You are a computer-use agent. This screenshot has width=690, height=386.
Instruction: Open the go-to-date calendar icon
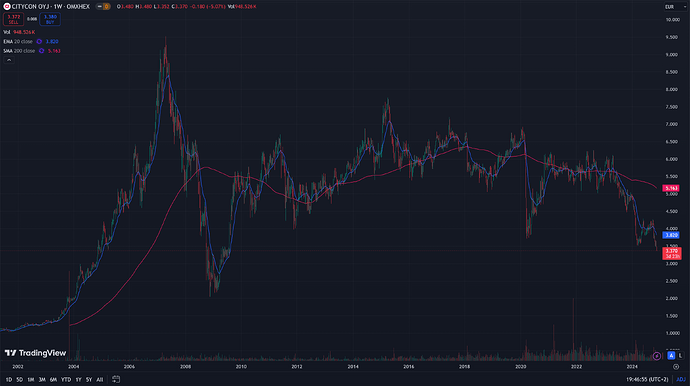116,379
